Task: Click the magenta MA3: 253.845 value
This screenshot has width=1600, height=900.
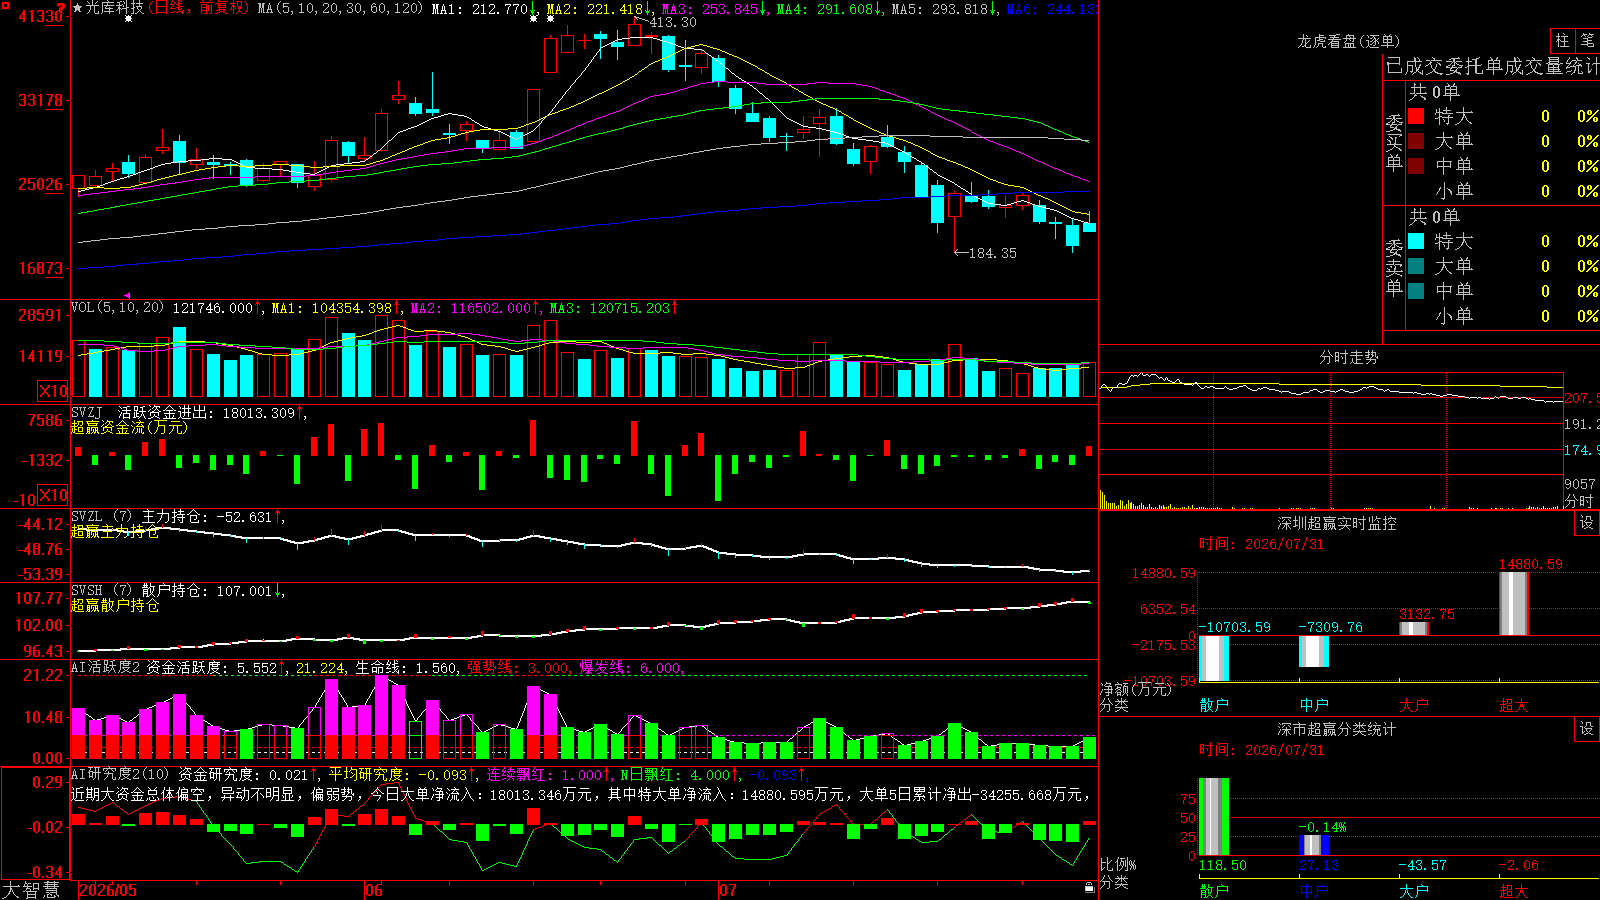Action: click(715, 8)
